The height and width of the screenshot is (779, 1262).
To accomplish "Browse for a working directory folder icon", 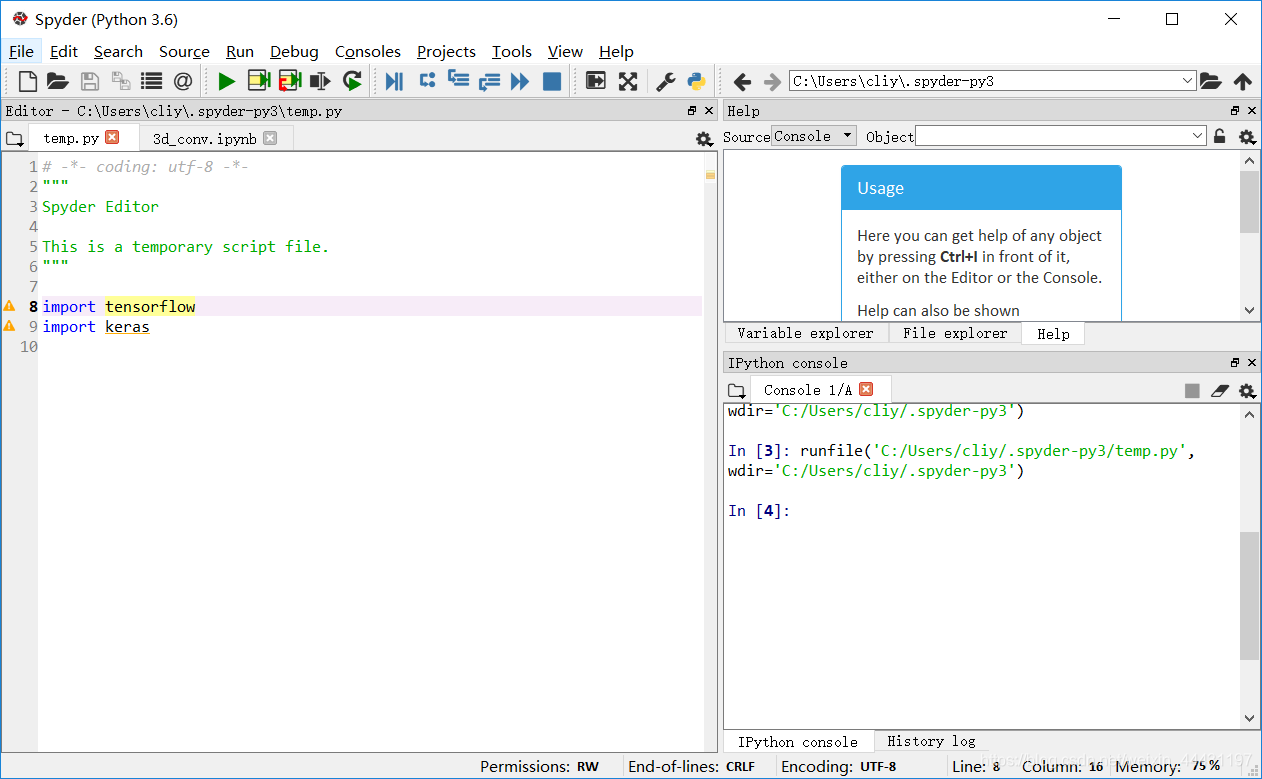I will (1211, 81).
